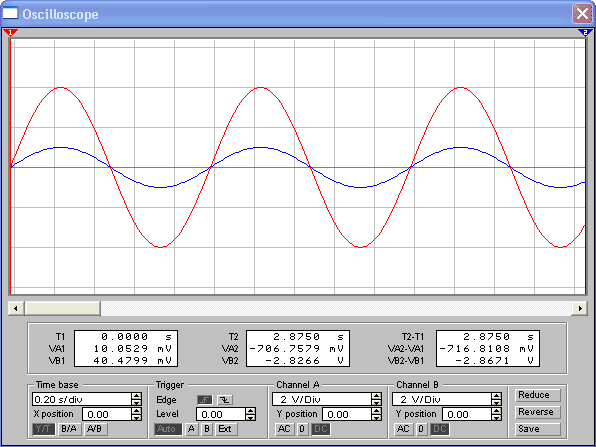596x447 pixels.
Task: Click the rising edge trigger icon
Action: (x=204, y=399)
